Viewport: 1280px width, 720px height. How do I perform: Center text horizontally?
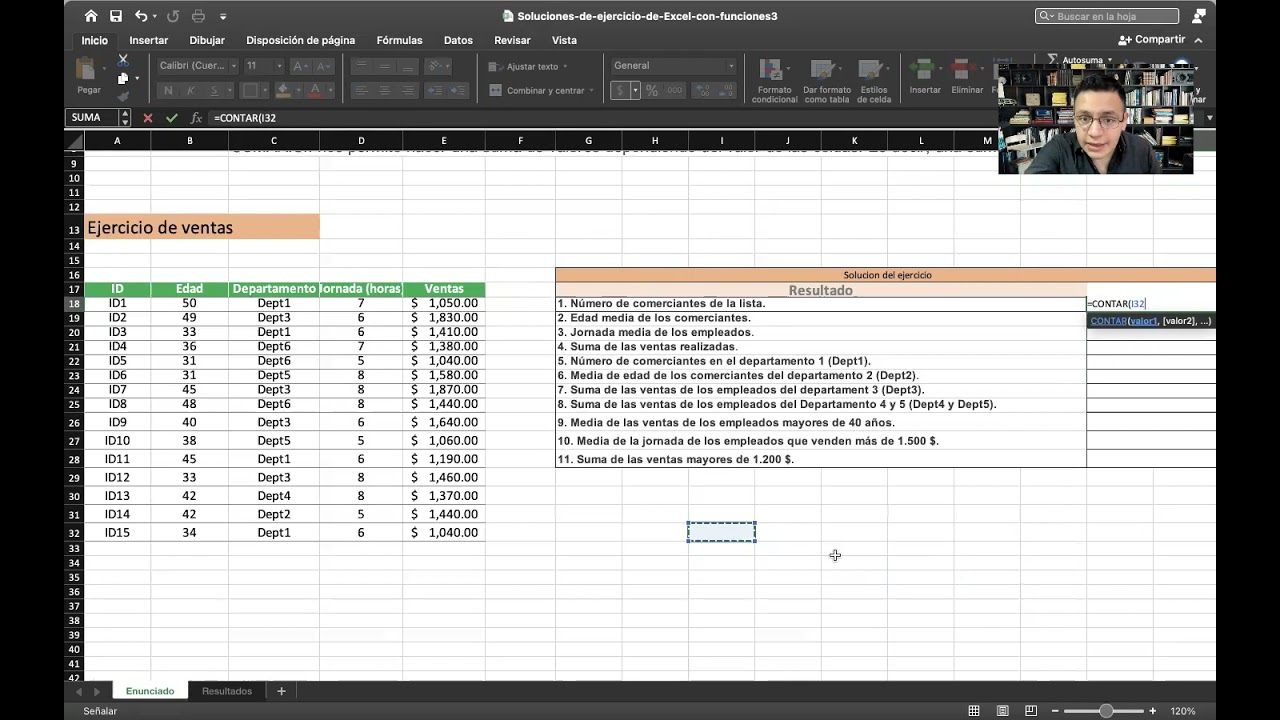385,91
